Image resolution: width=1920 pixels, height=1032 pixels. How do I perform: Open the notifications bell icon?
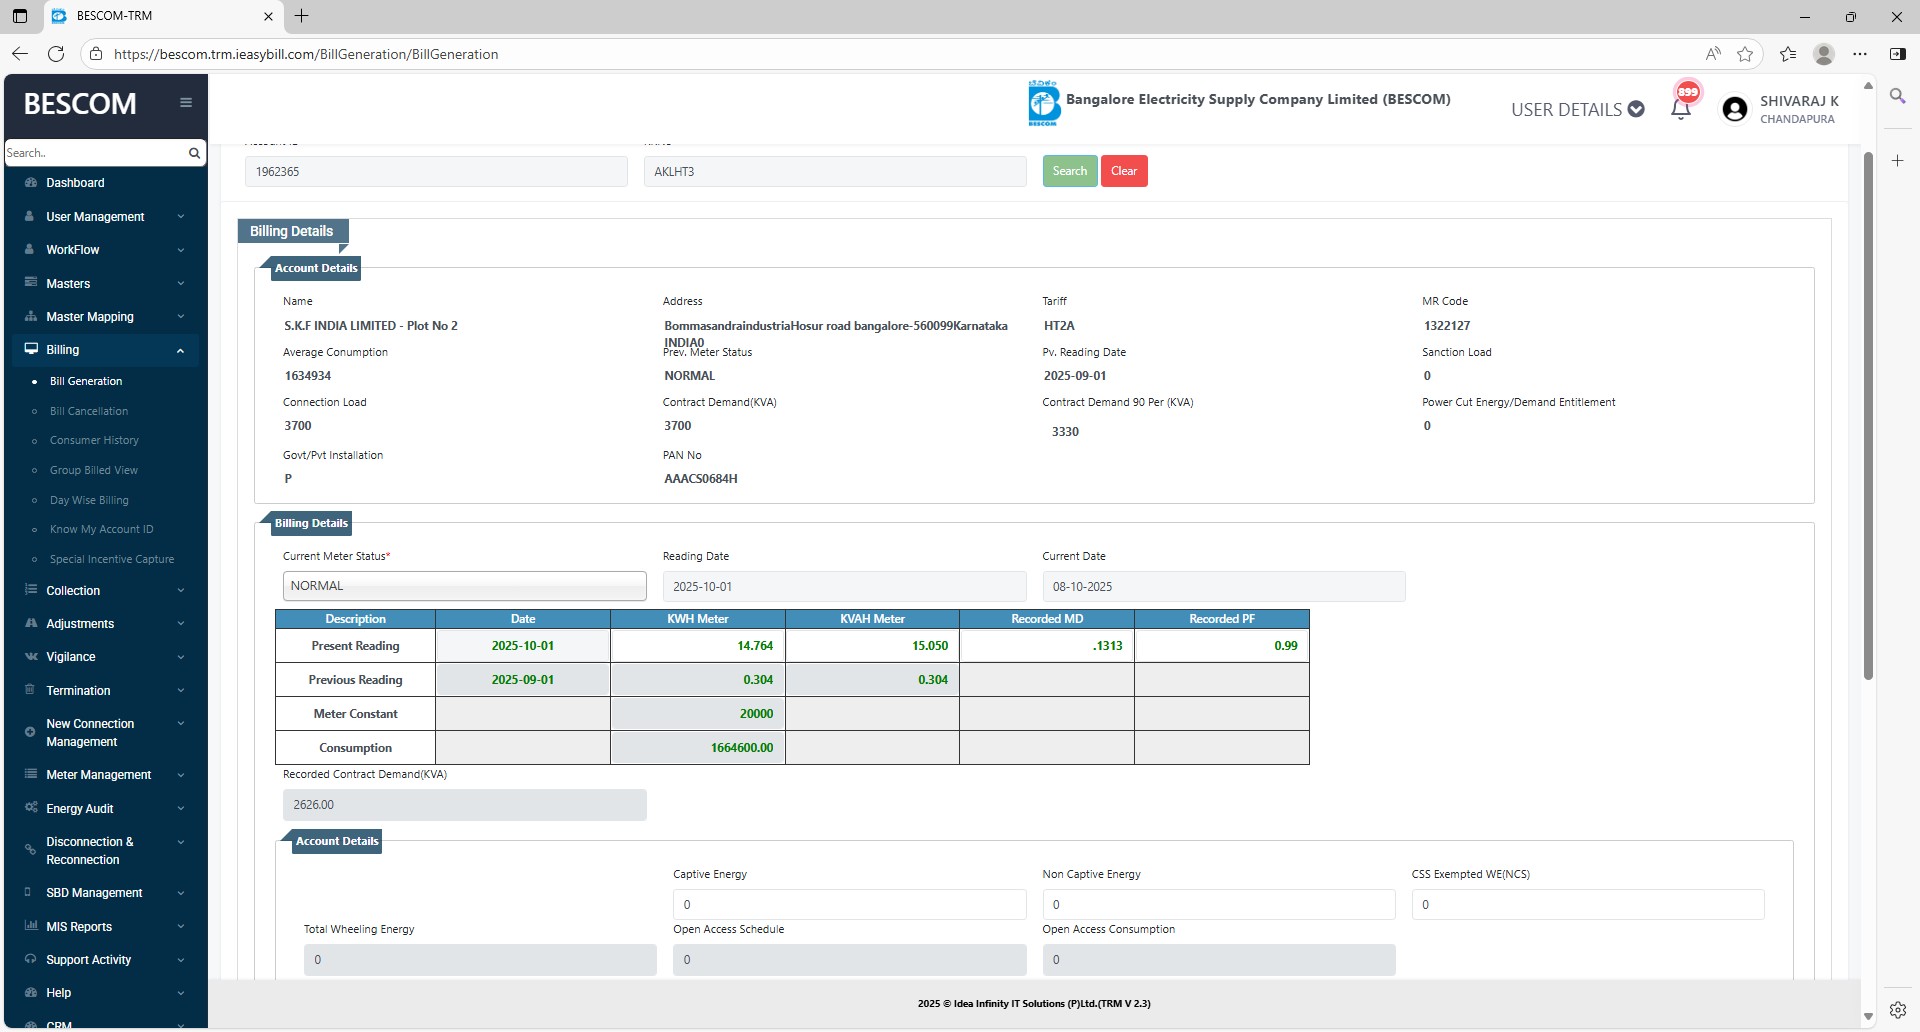coord(1681,109)
